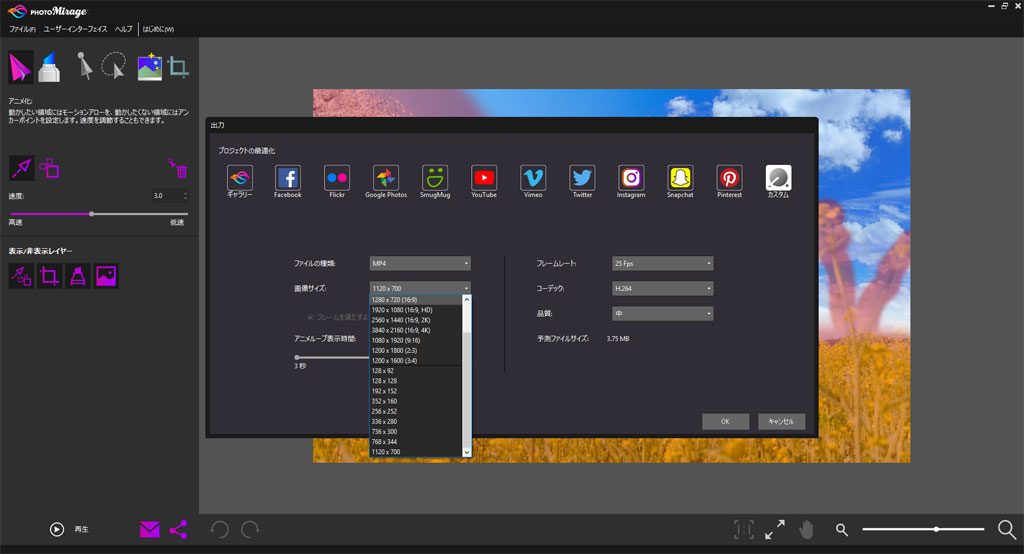Open the ファイルの種類 MP4 dropdown

tap(419, 263)
